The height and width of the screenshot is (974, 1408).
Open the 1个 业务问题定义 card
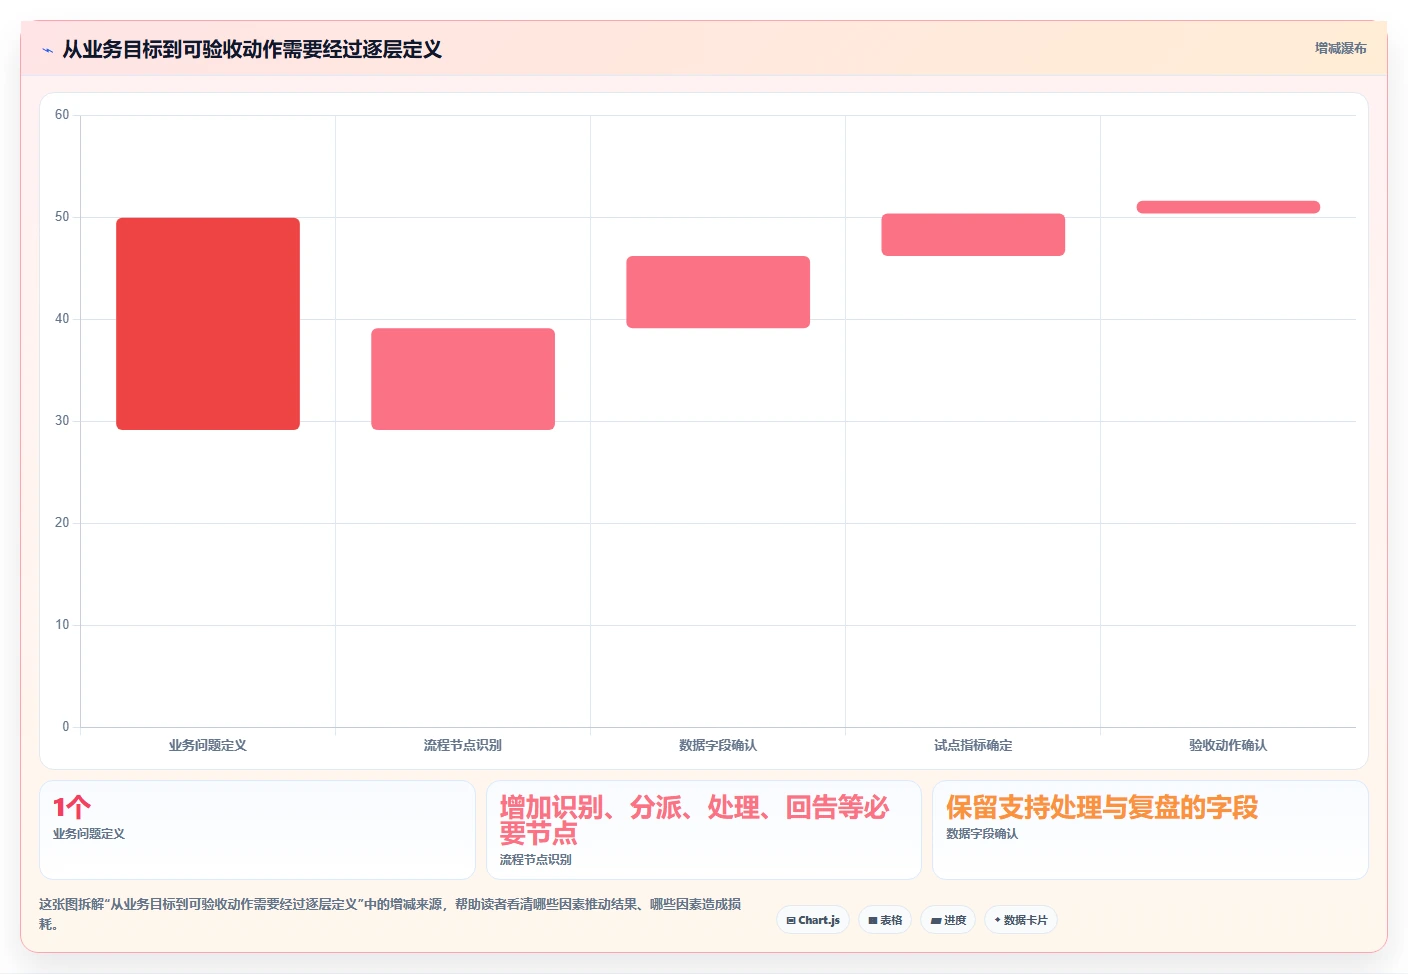(257, 830)
